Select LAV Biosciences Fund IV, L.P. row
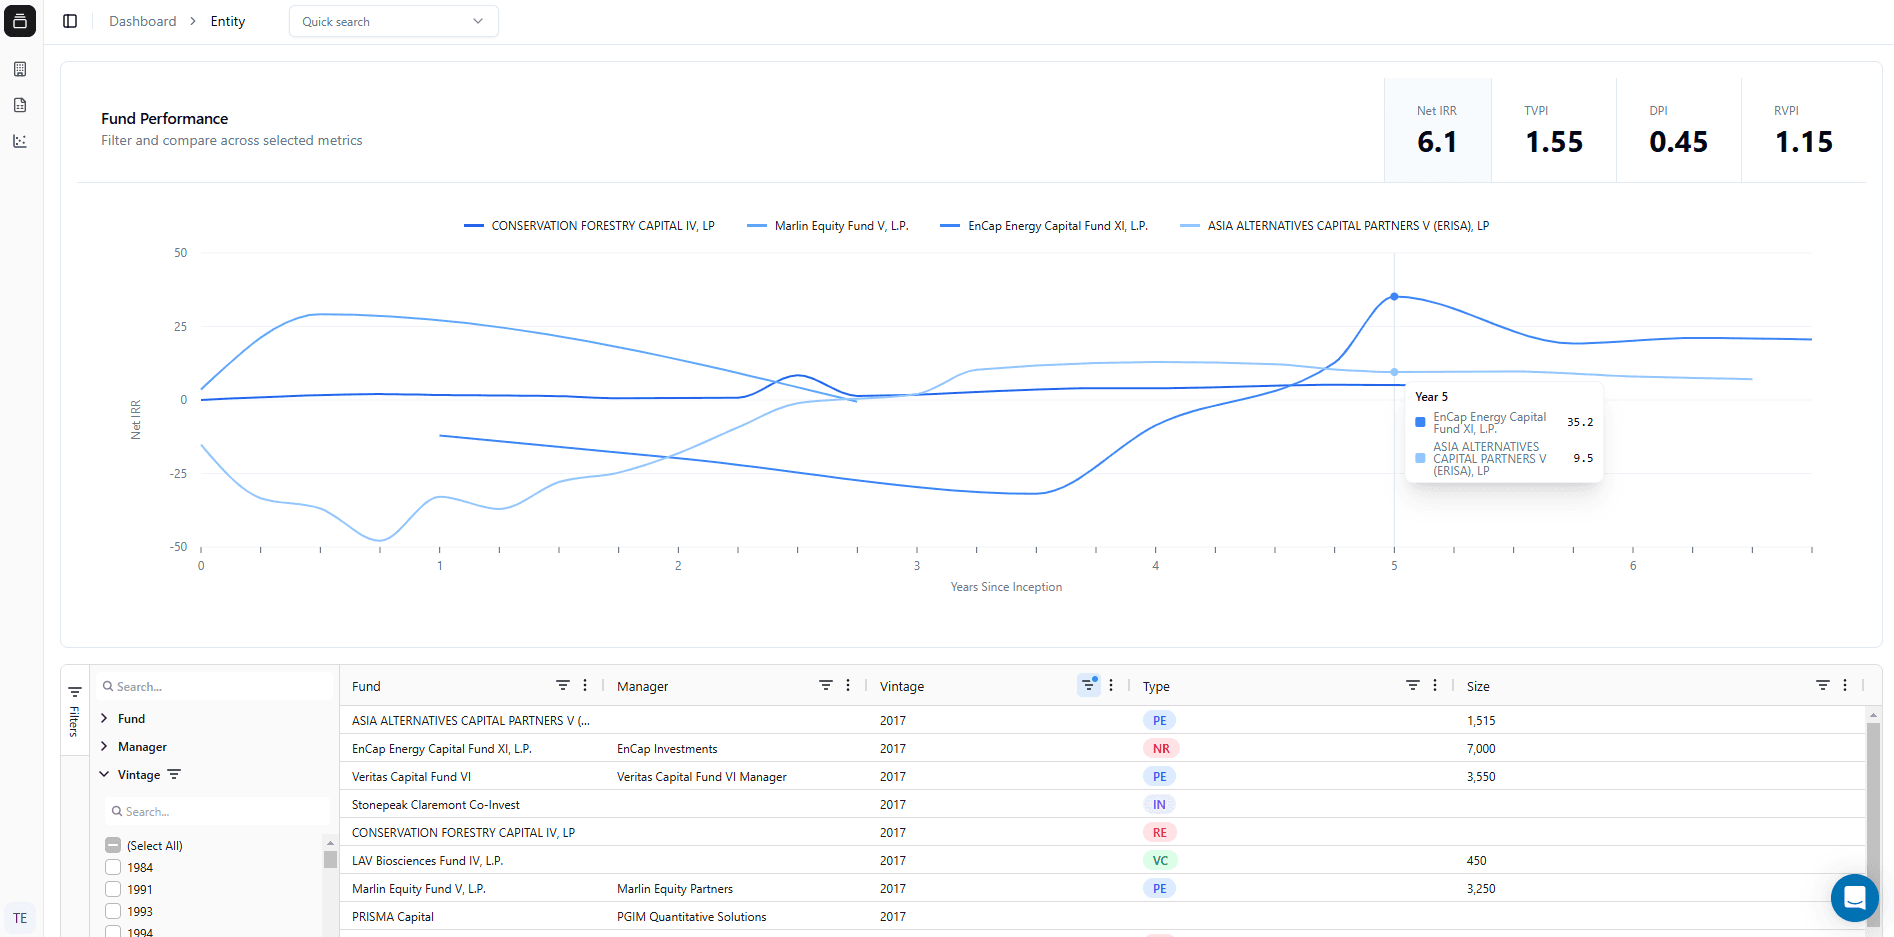1894x937 pixels. 1102,860
